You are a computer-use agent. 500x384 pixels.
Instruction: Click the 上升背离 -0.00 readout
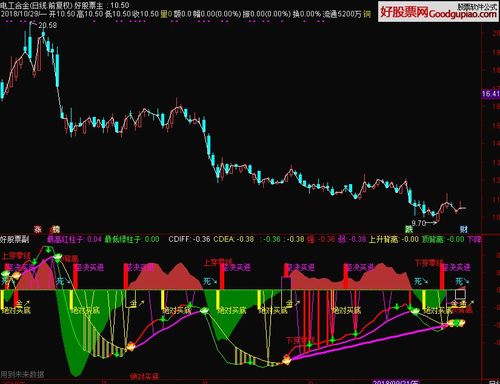point(394,239)
